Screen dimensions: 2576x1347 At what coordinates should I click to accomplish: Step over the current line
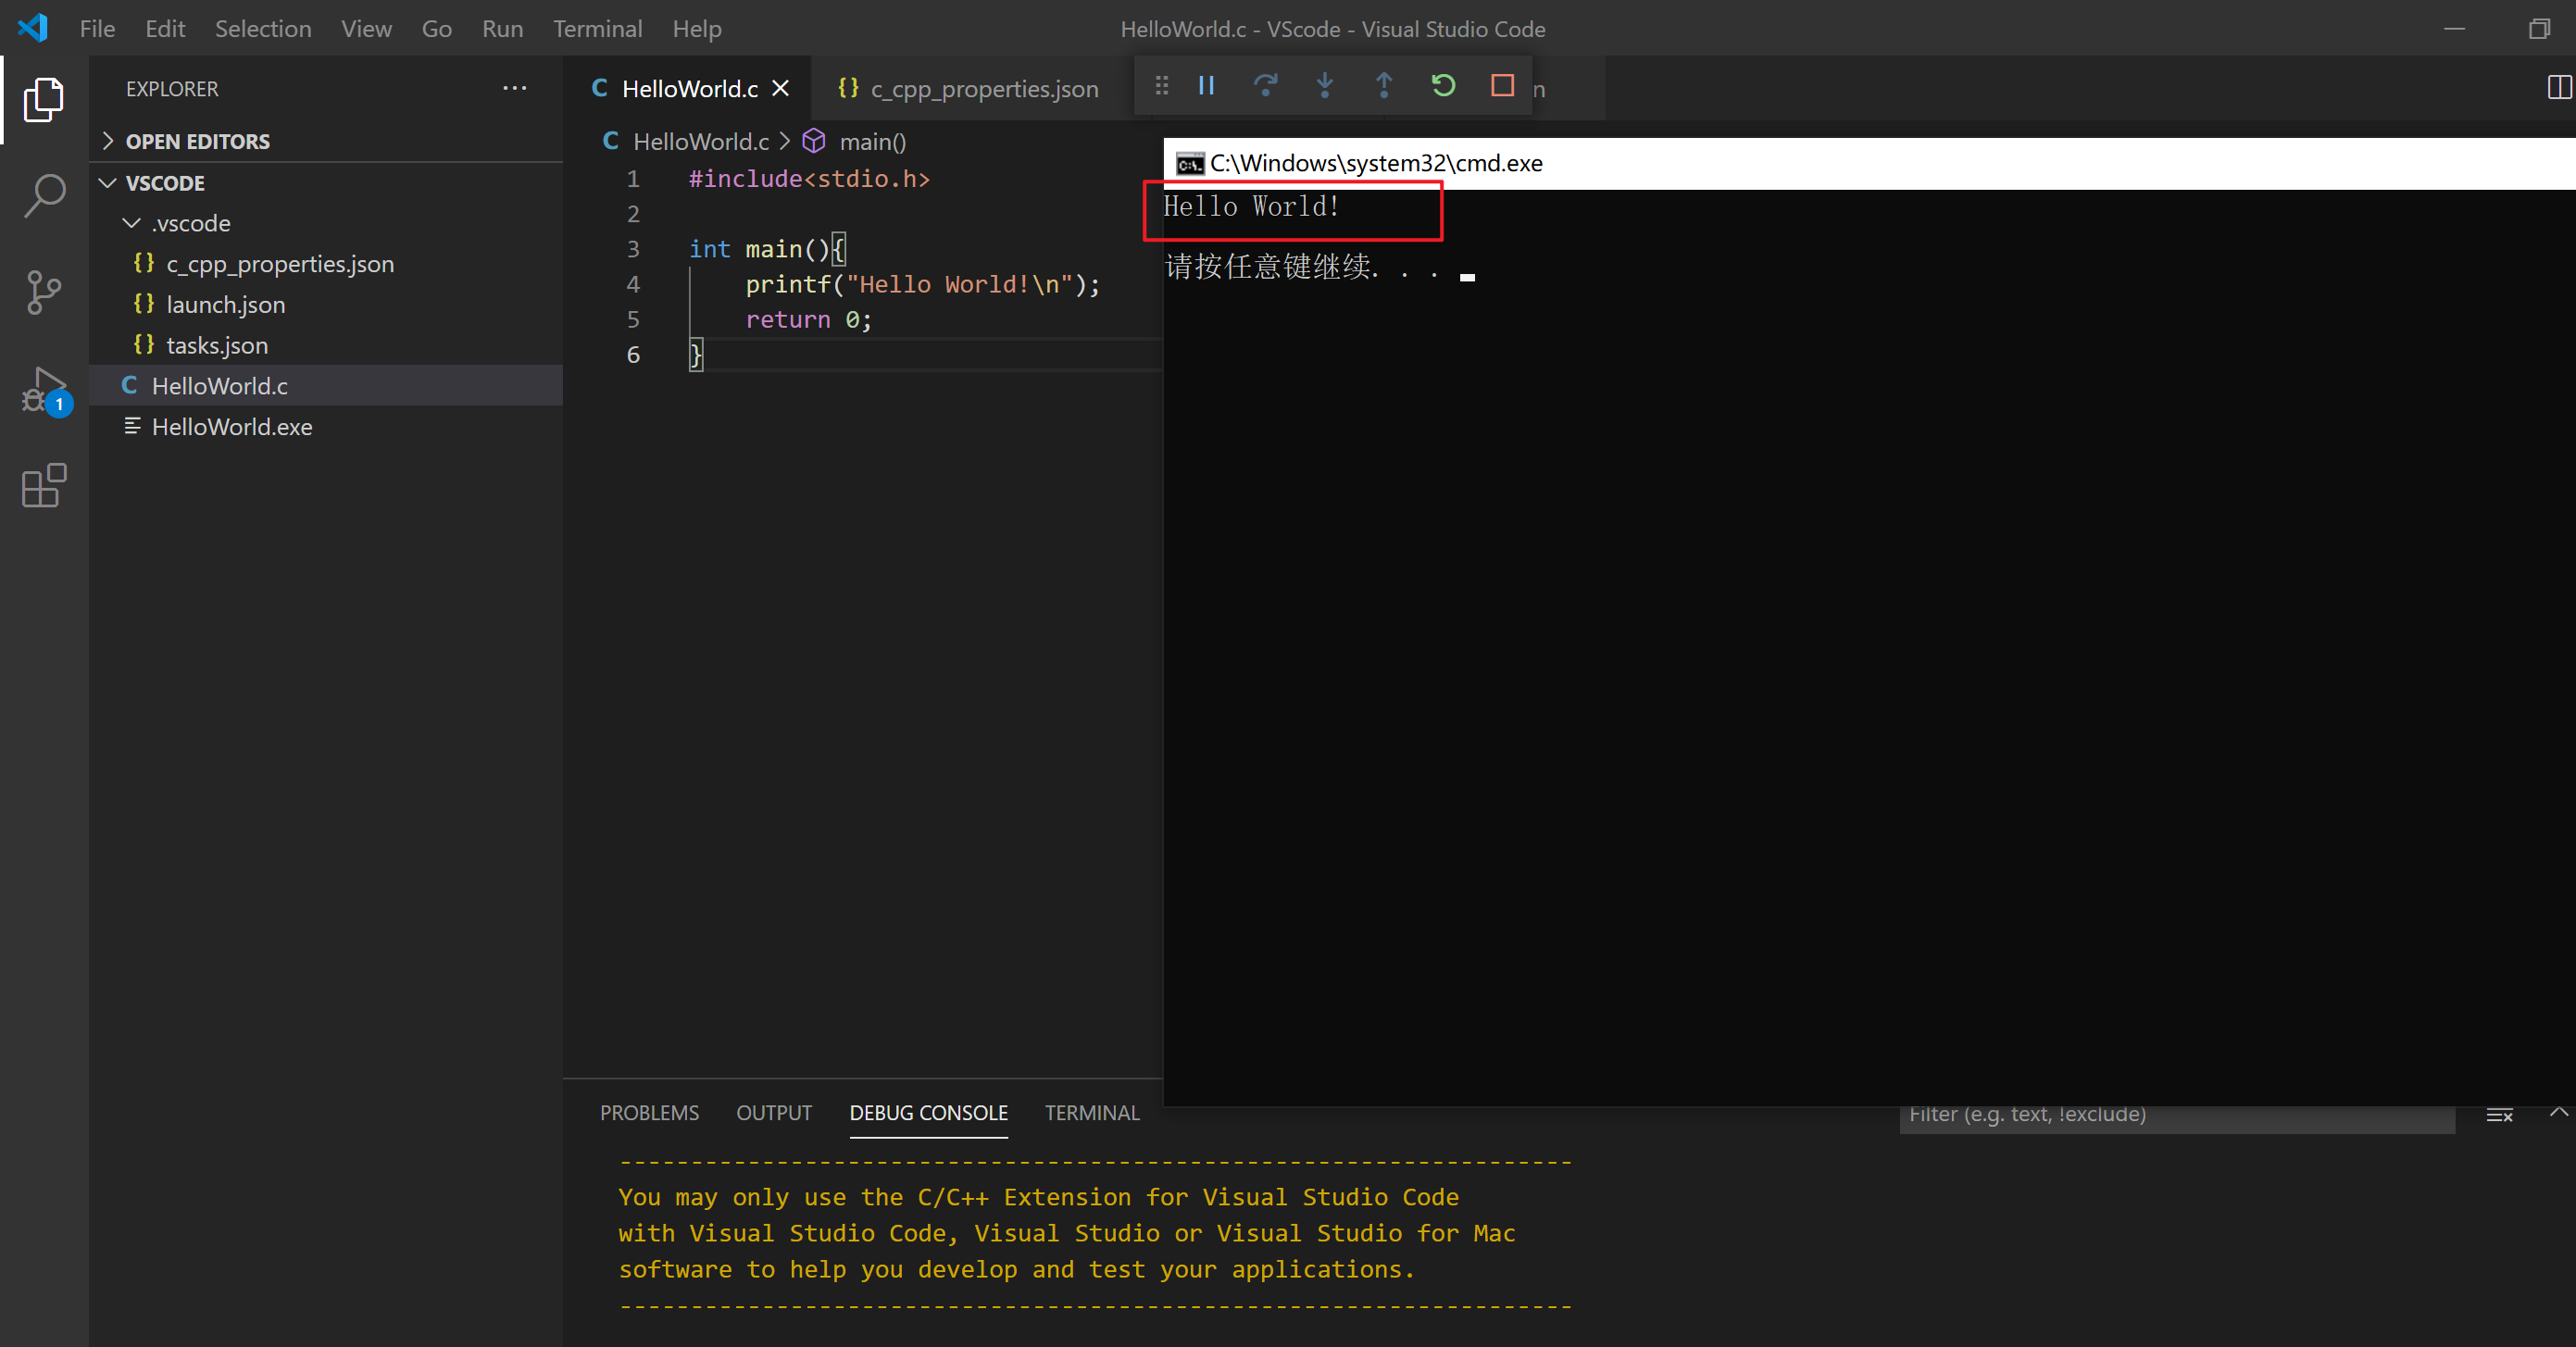pos(1266,86)
